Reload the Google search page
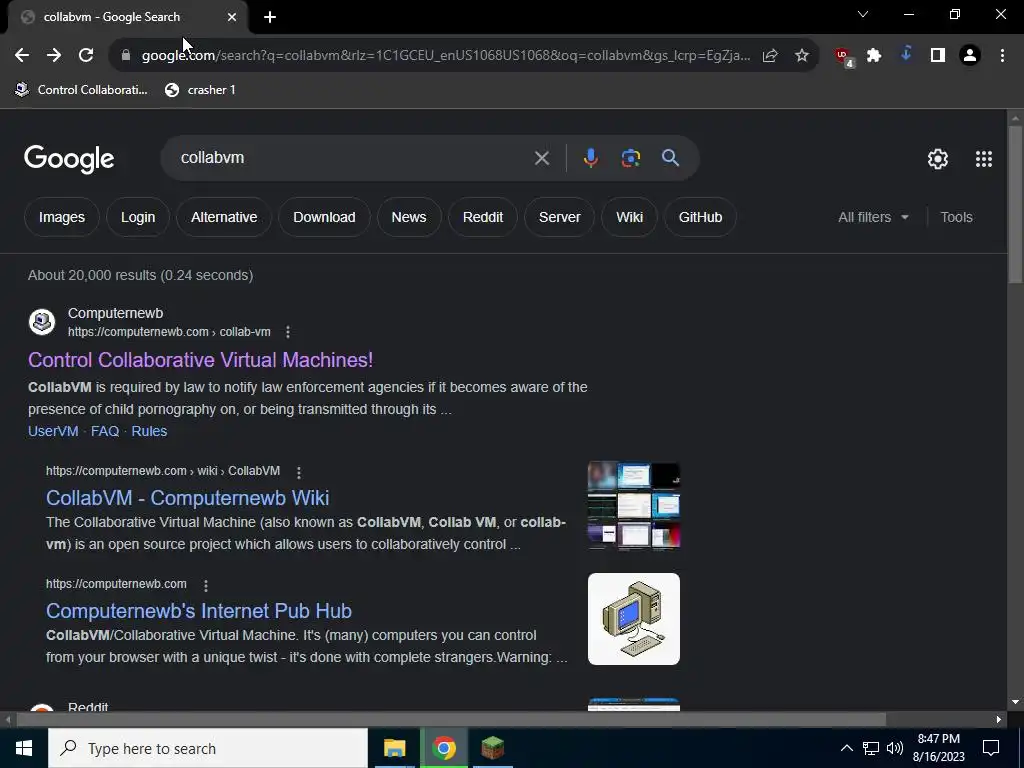 [86, 56]
